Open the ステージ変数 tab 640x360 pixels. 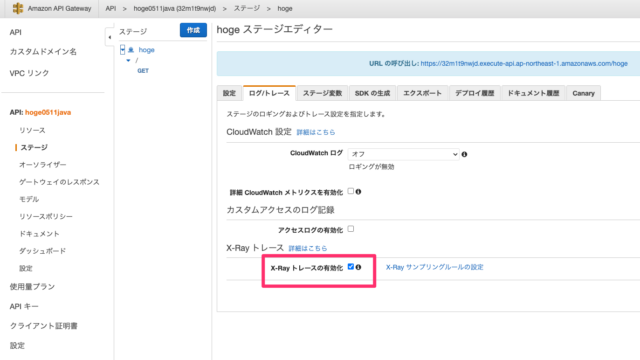pos(322,93)
